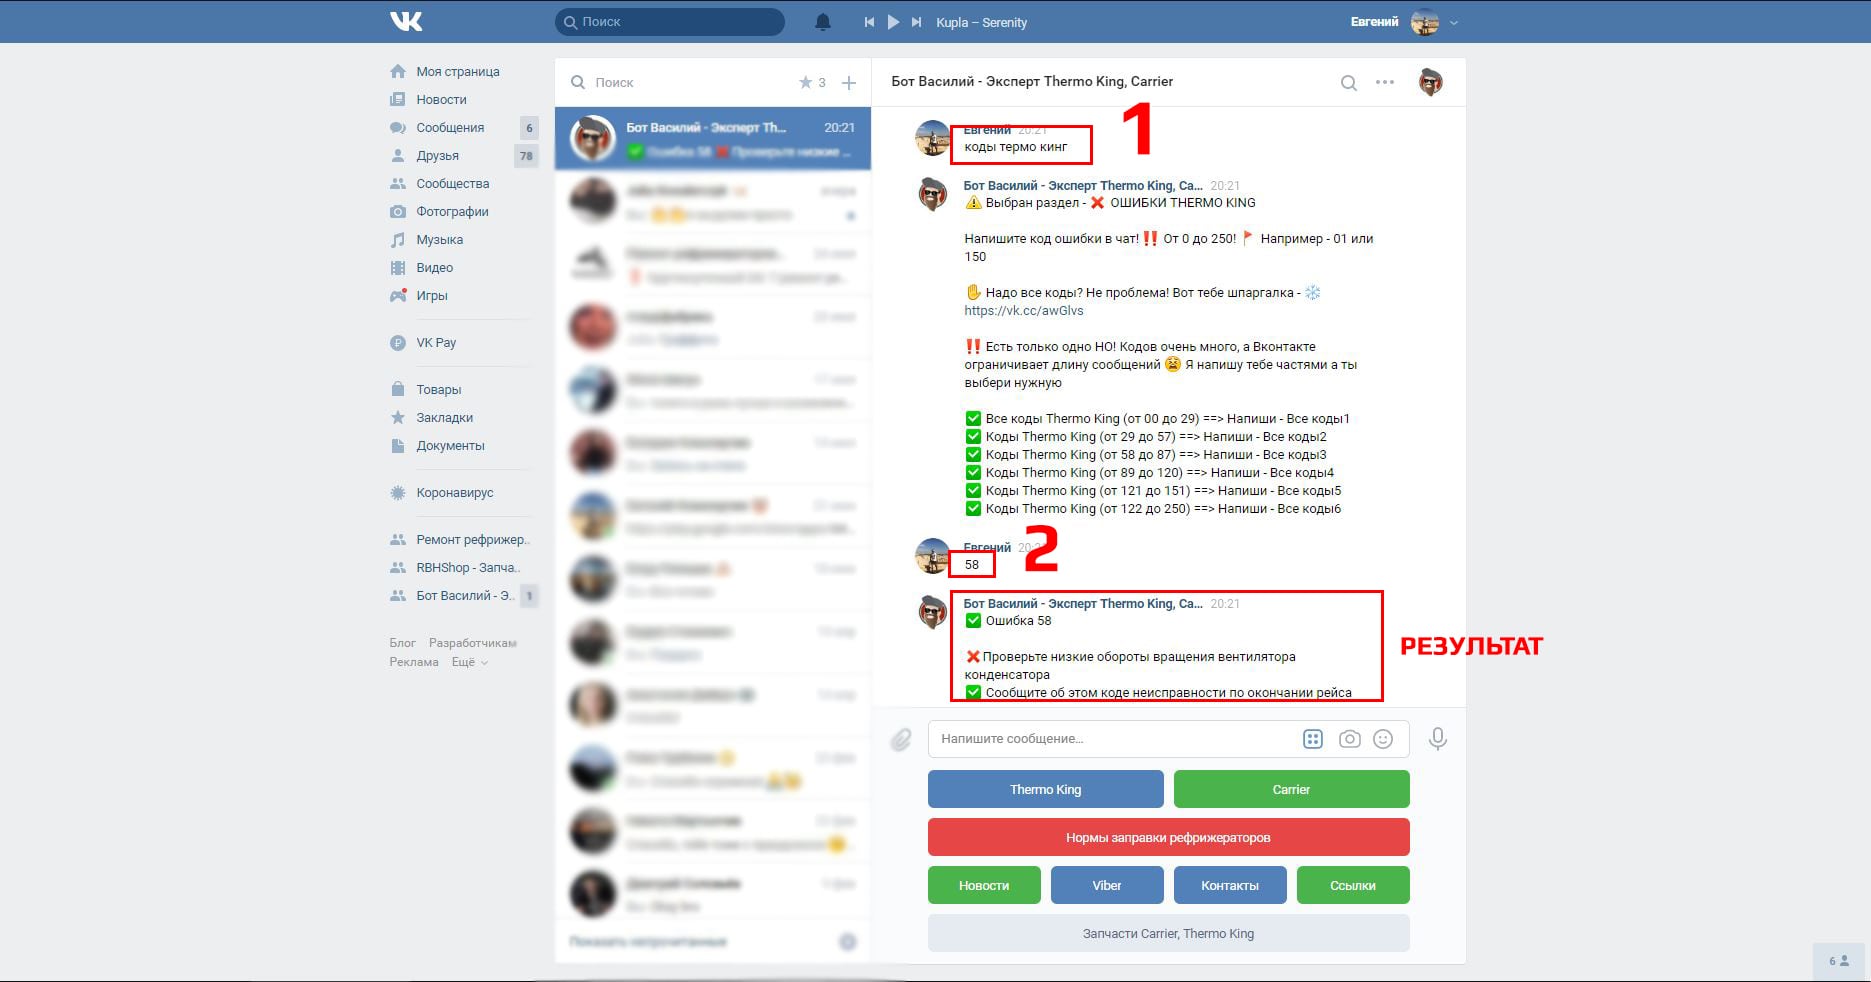1871x982 pixels.
Task: Click the Документы file icon
Action: click(x=398, y=446)
